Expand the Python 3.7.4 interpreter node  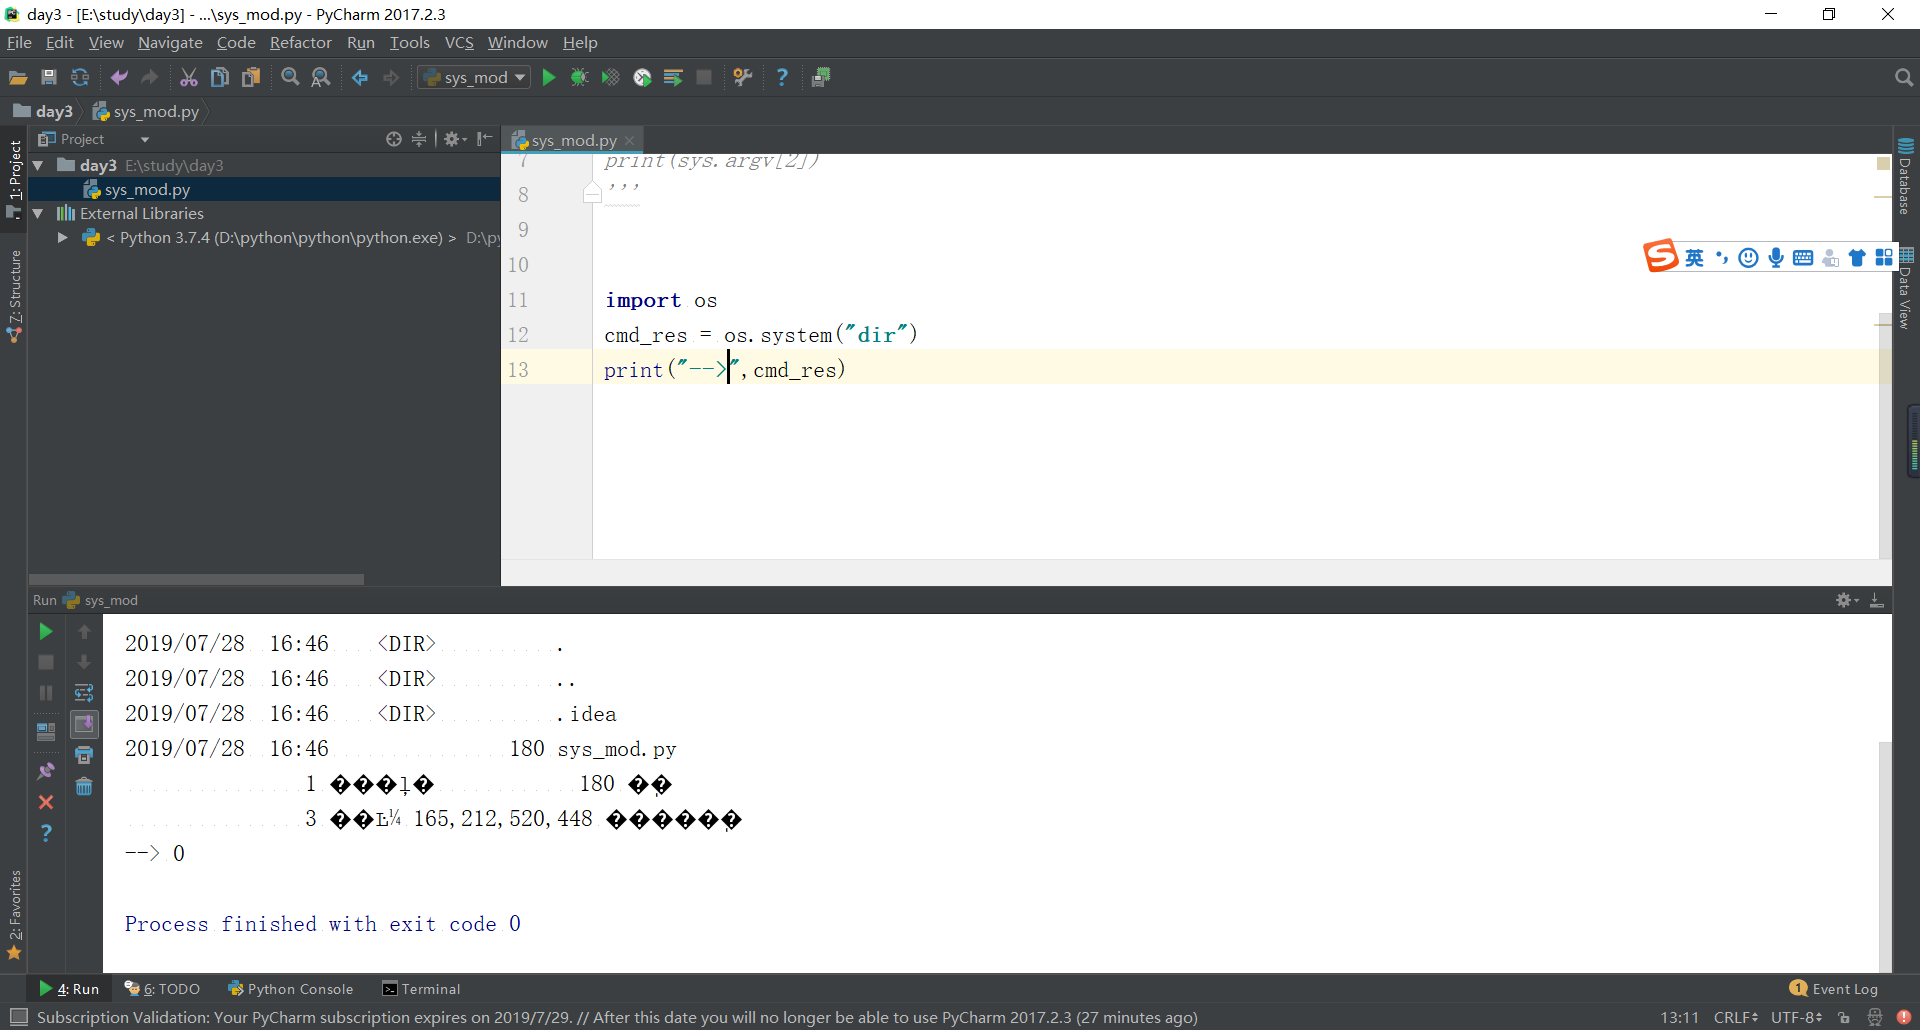(x=62, y=237)
